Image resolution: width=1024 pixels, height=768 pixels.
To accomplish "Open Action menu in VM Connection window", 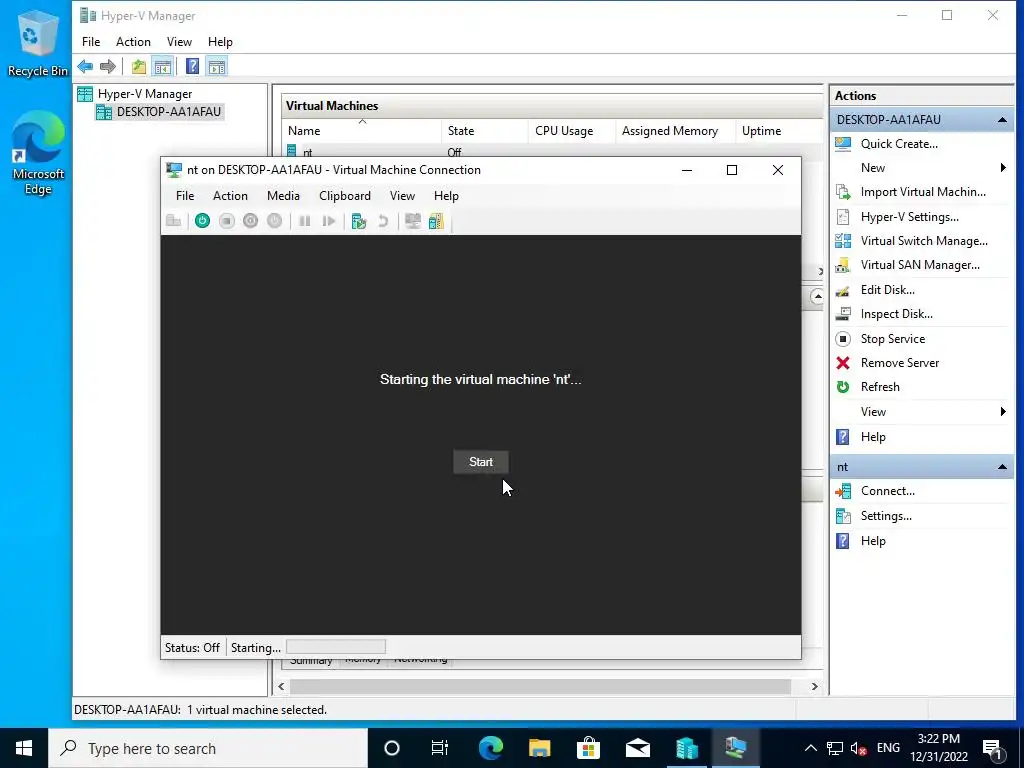I will pyautogui.click(x=230, y=196).
